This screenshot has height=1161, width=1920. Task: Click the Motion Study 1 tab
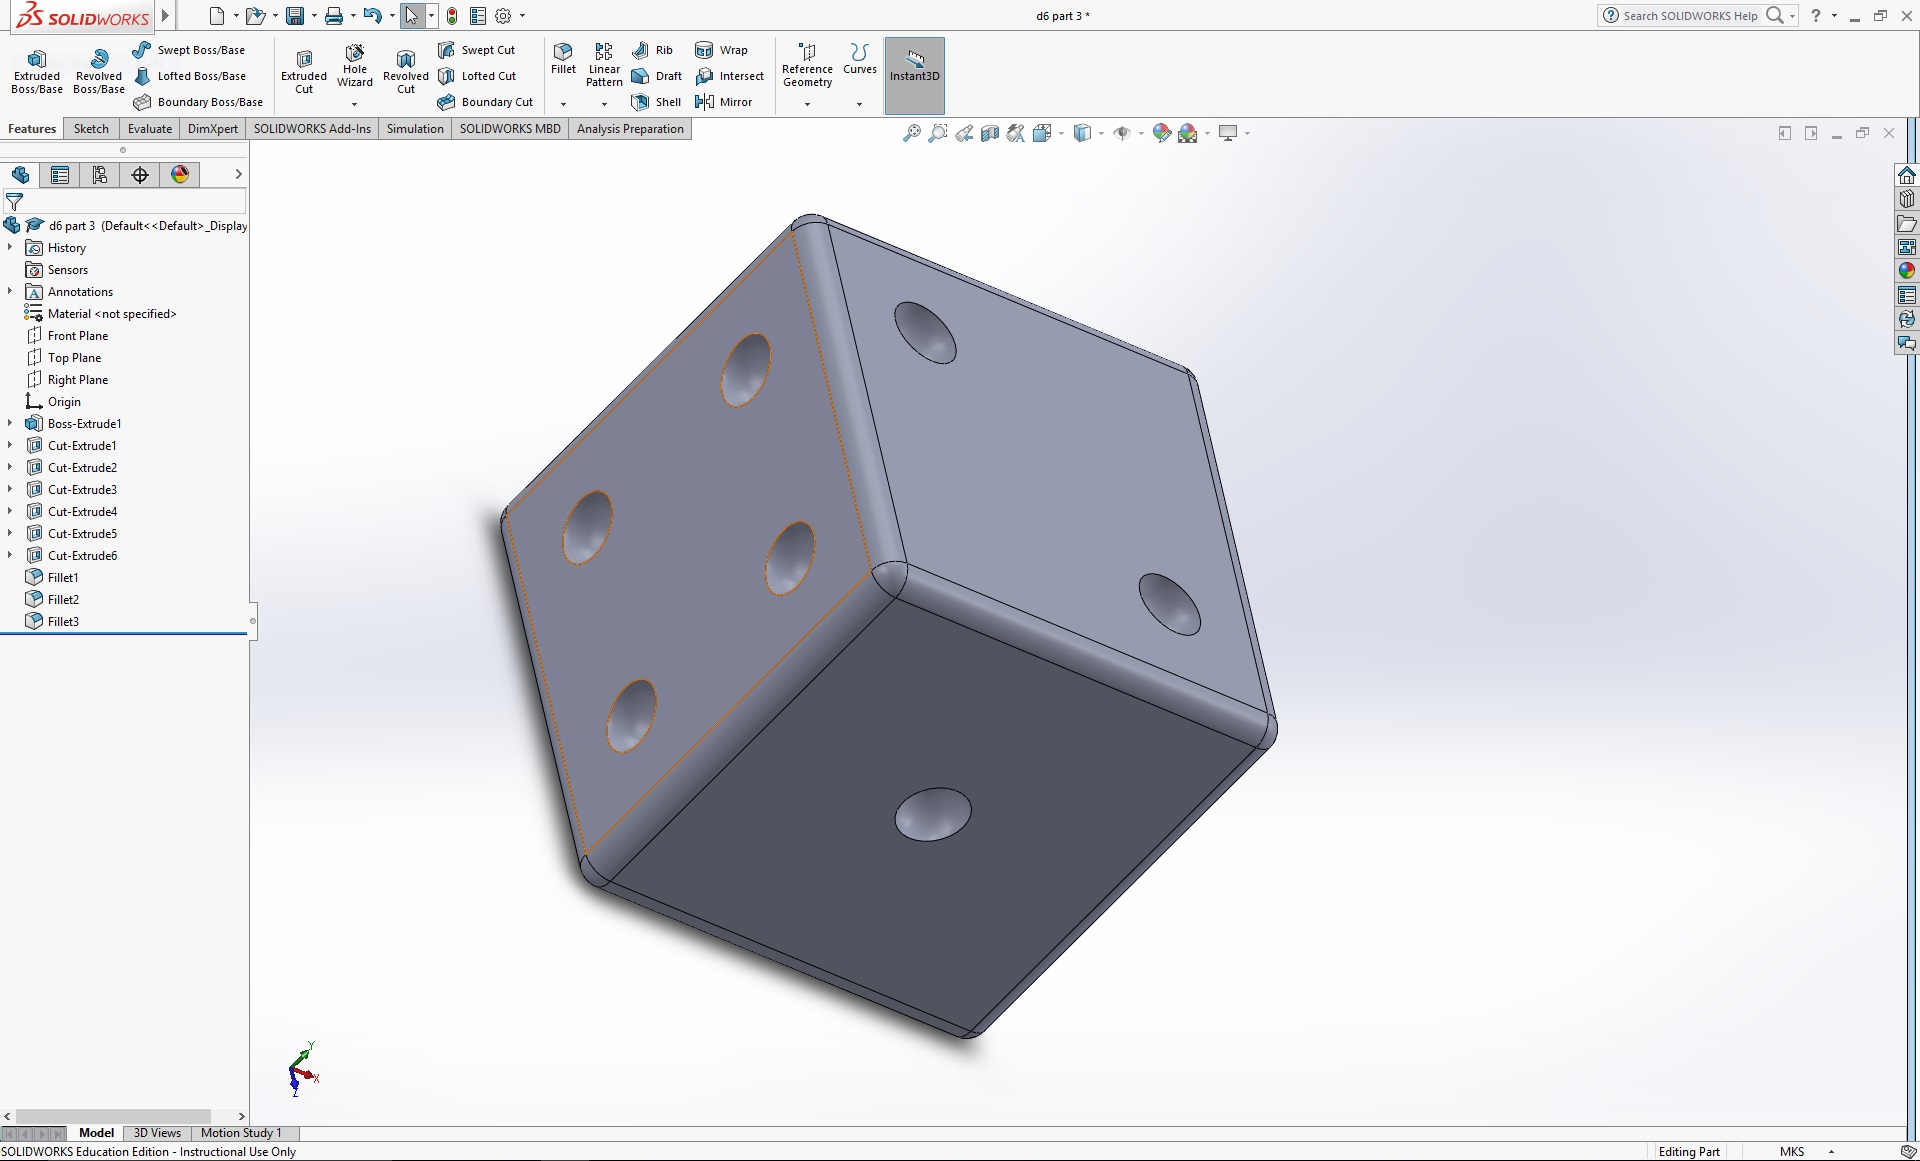240,1133
